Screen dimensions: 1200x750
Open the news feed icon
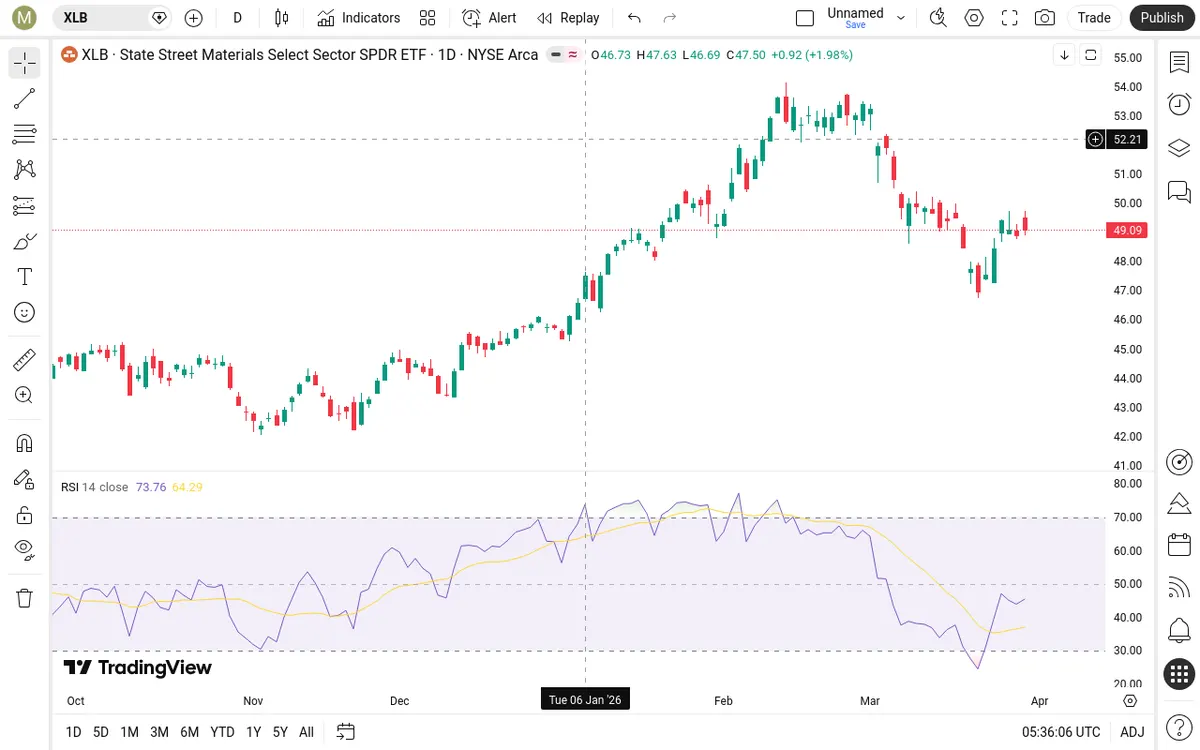(1179, 588)
